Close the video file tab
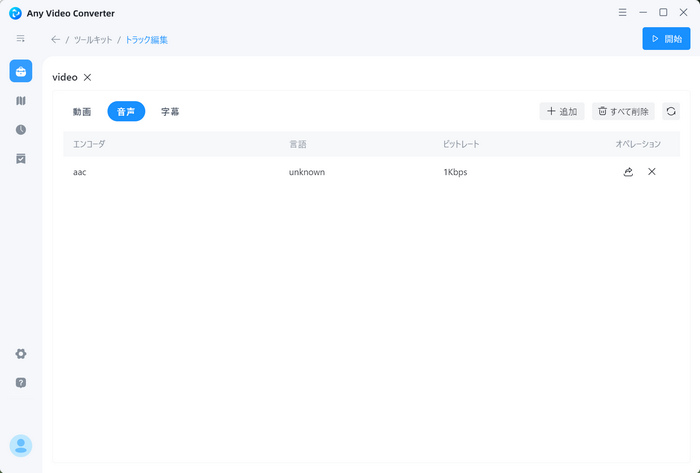 [x=88, y=78]
